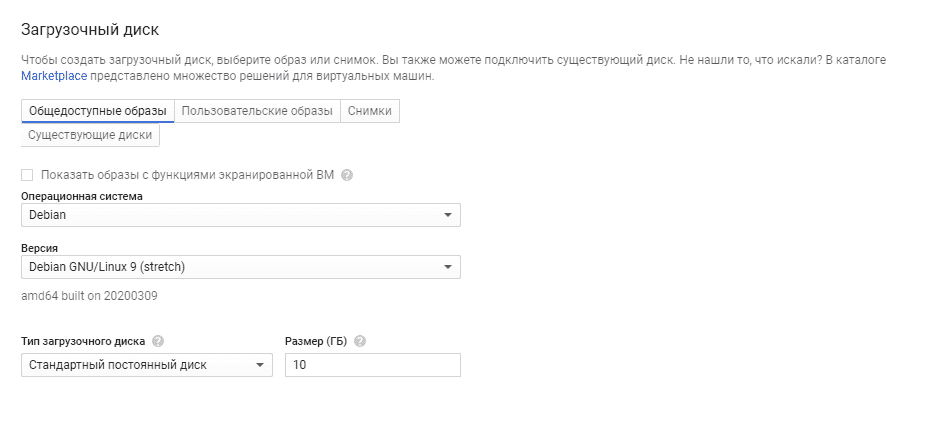Screen dimensions: 938x424
Task: Click the disk size field containing 10
Action: [372, 365]
